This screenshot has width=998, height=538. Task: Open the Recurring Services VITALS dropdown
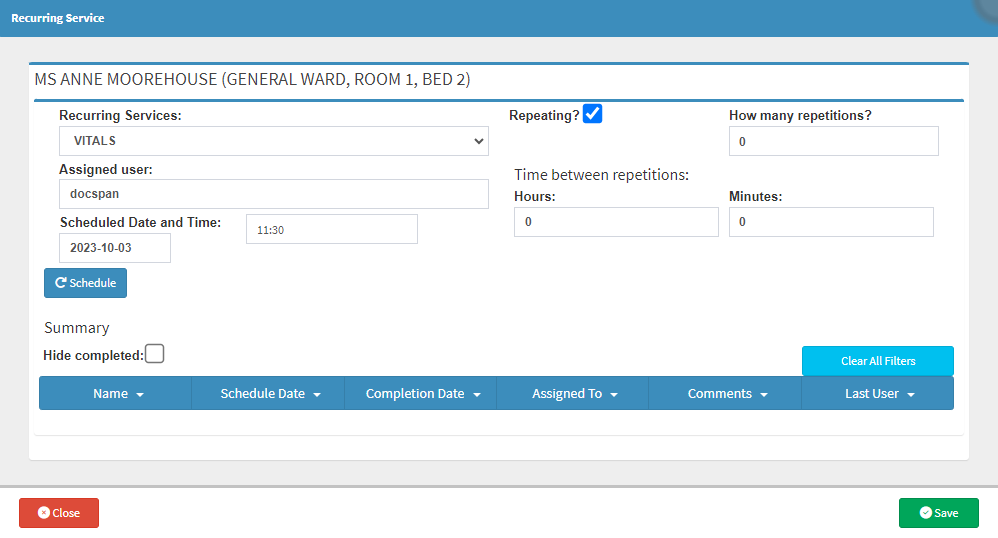coord(274,141)
